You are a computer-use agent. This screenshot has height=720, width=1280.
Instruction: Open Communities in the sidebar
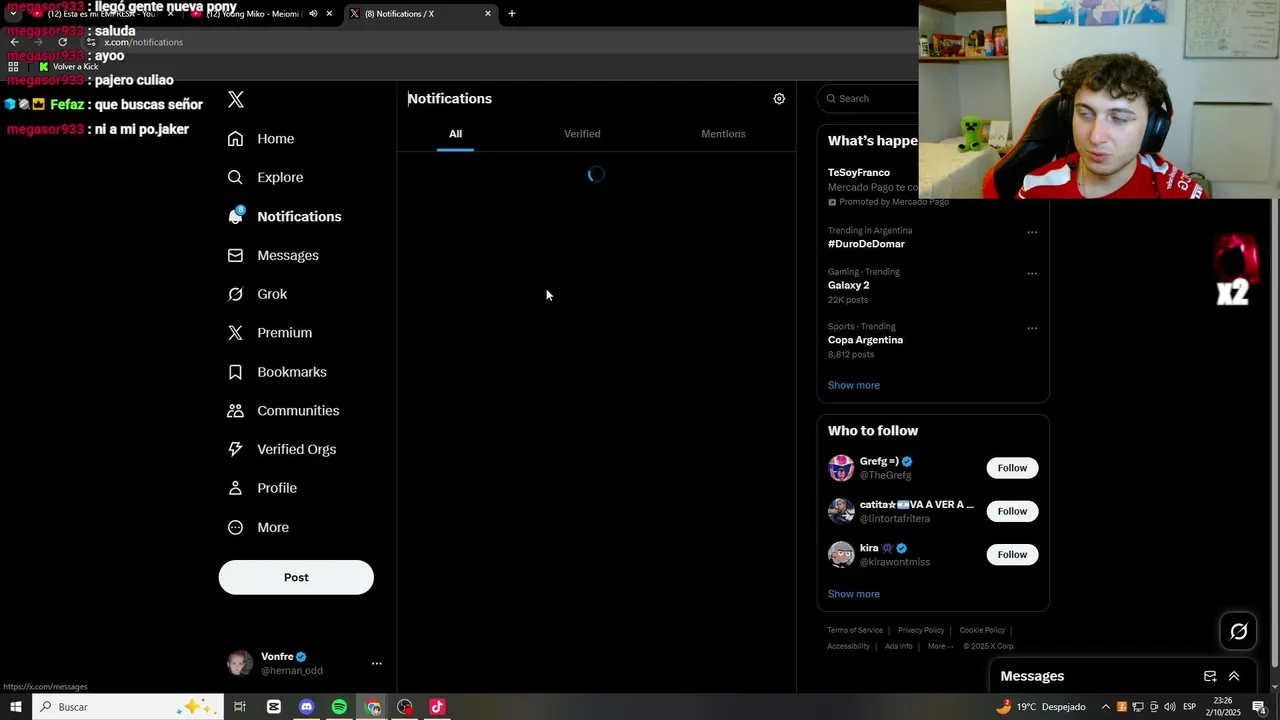click(283, 410)
